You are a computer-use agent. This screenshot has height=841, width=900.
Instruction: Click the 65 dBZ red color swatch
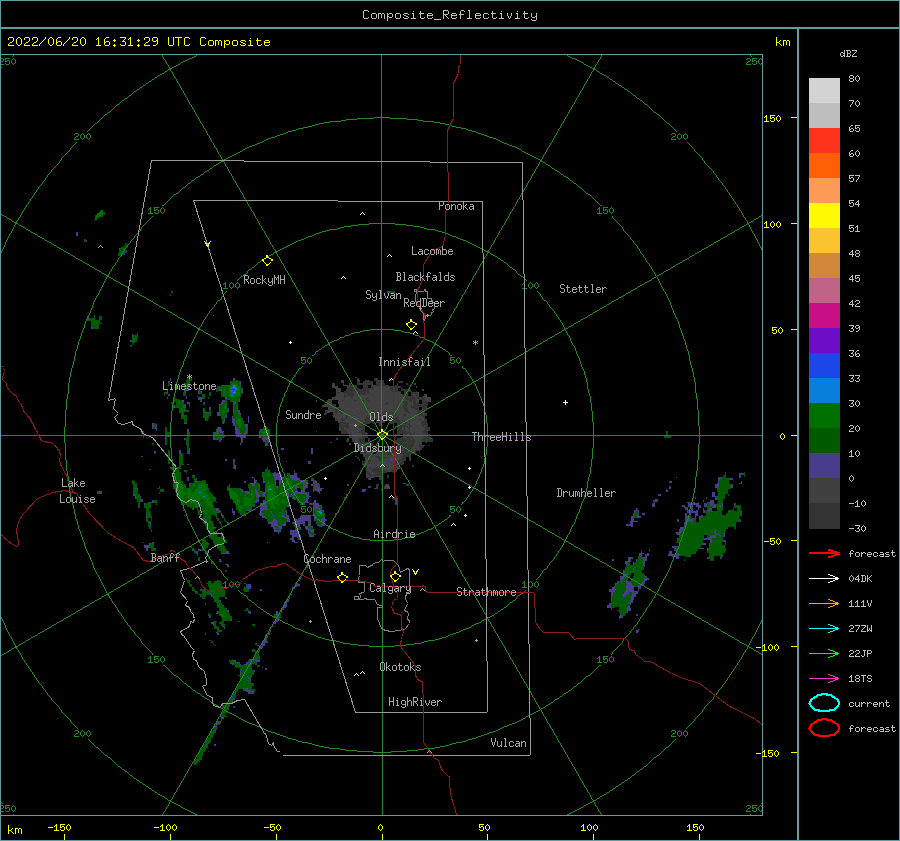point(824,141)
